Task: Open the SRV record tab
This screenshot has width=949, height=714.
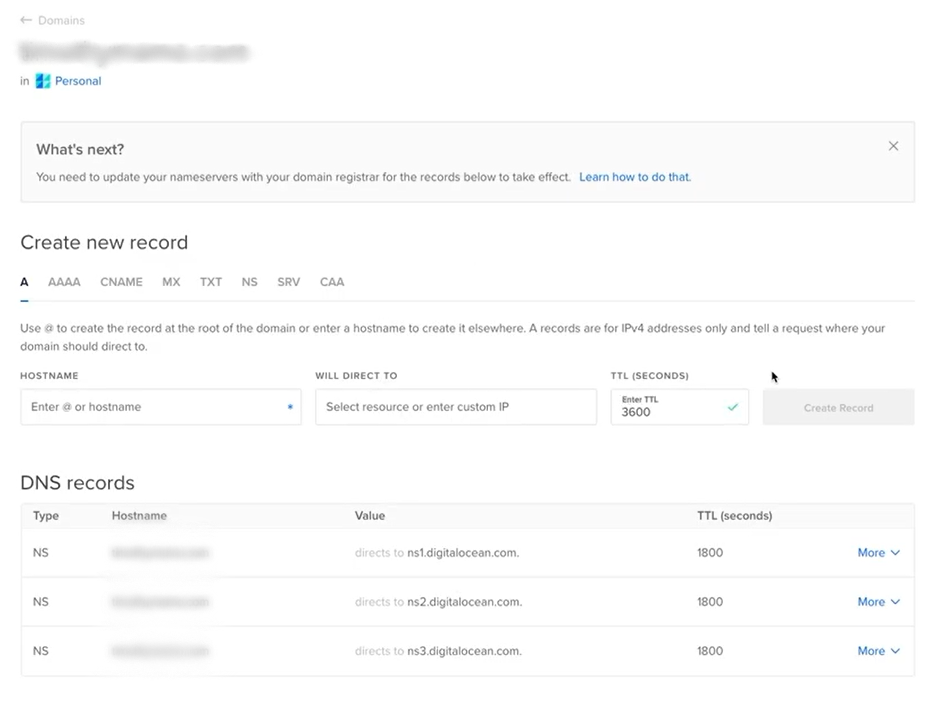Action: tap(288, 282)
